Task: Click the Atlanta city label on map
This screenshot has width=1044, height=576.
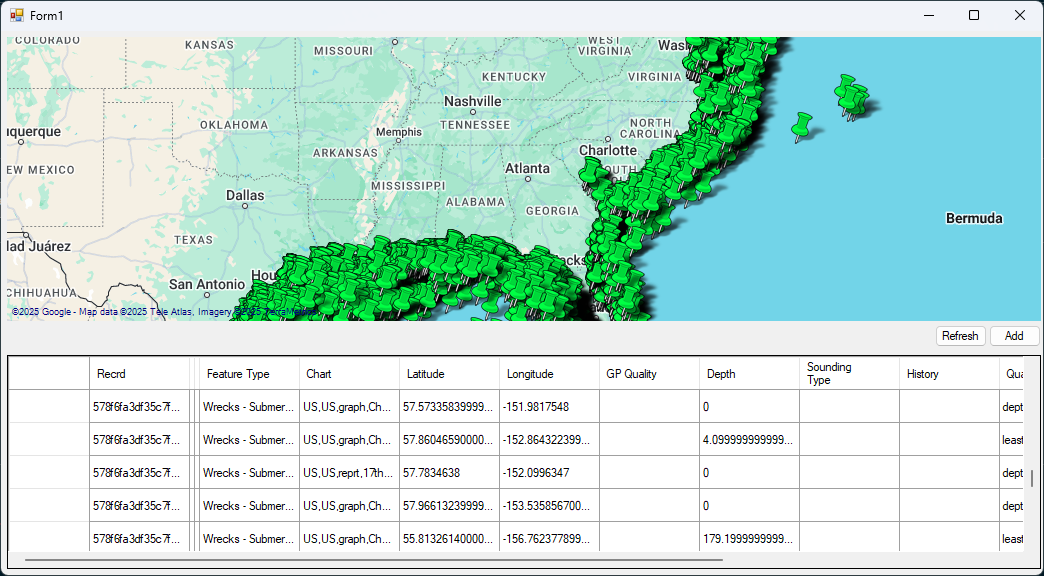Action: [527, 168]
